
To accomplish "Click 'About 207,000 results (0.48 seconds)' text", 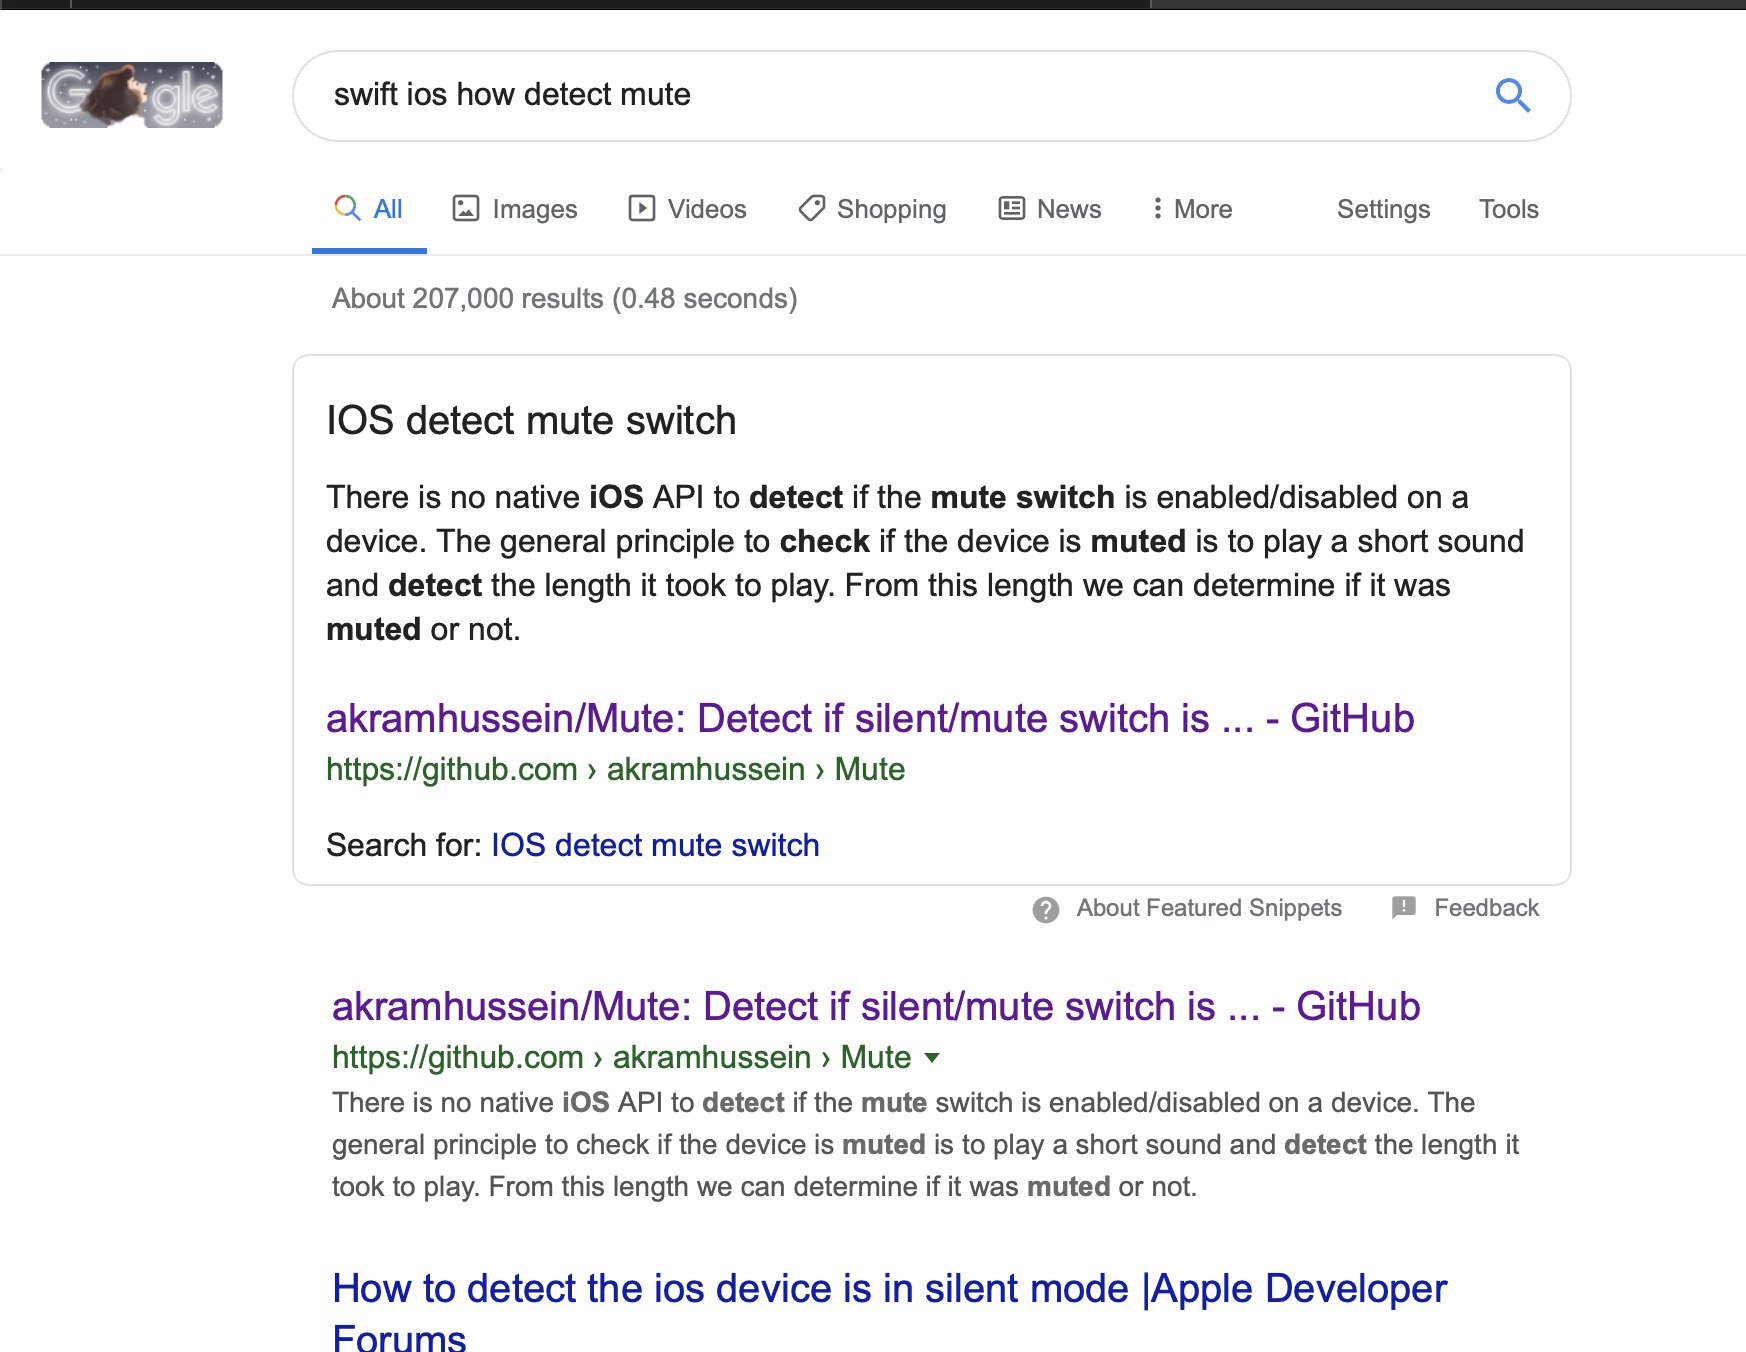I will [564, 298].
